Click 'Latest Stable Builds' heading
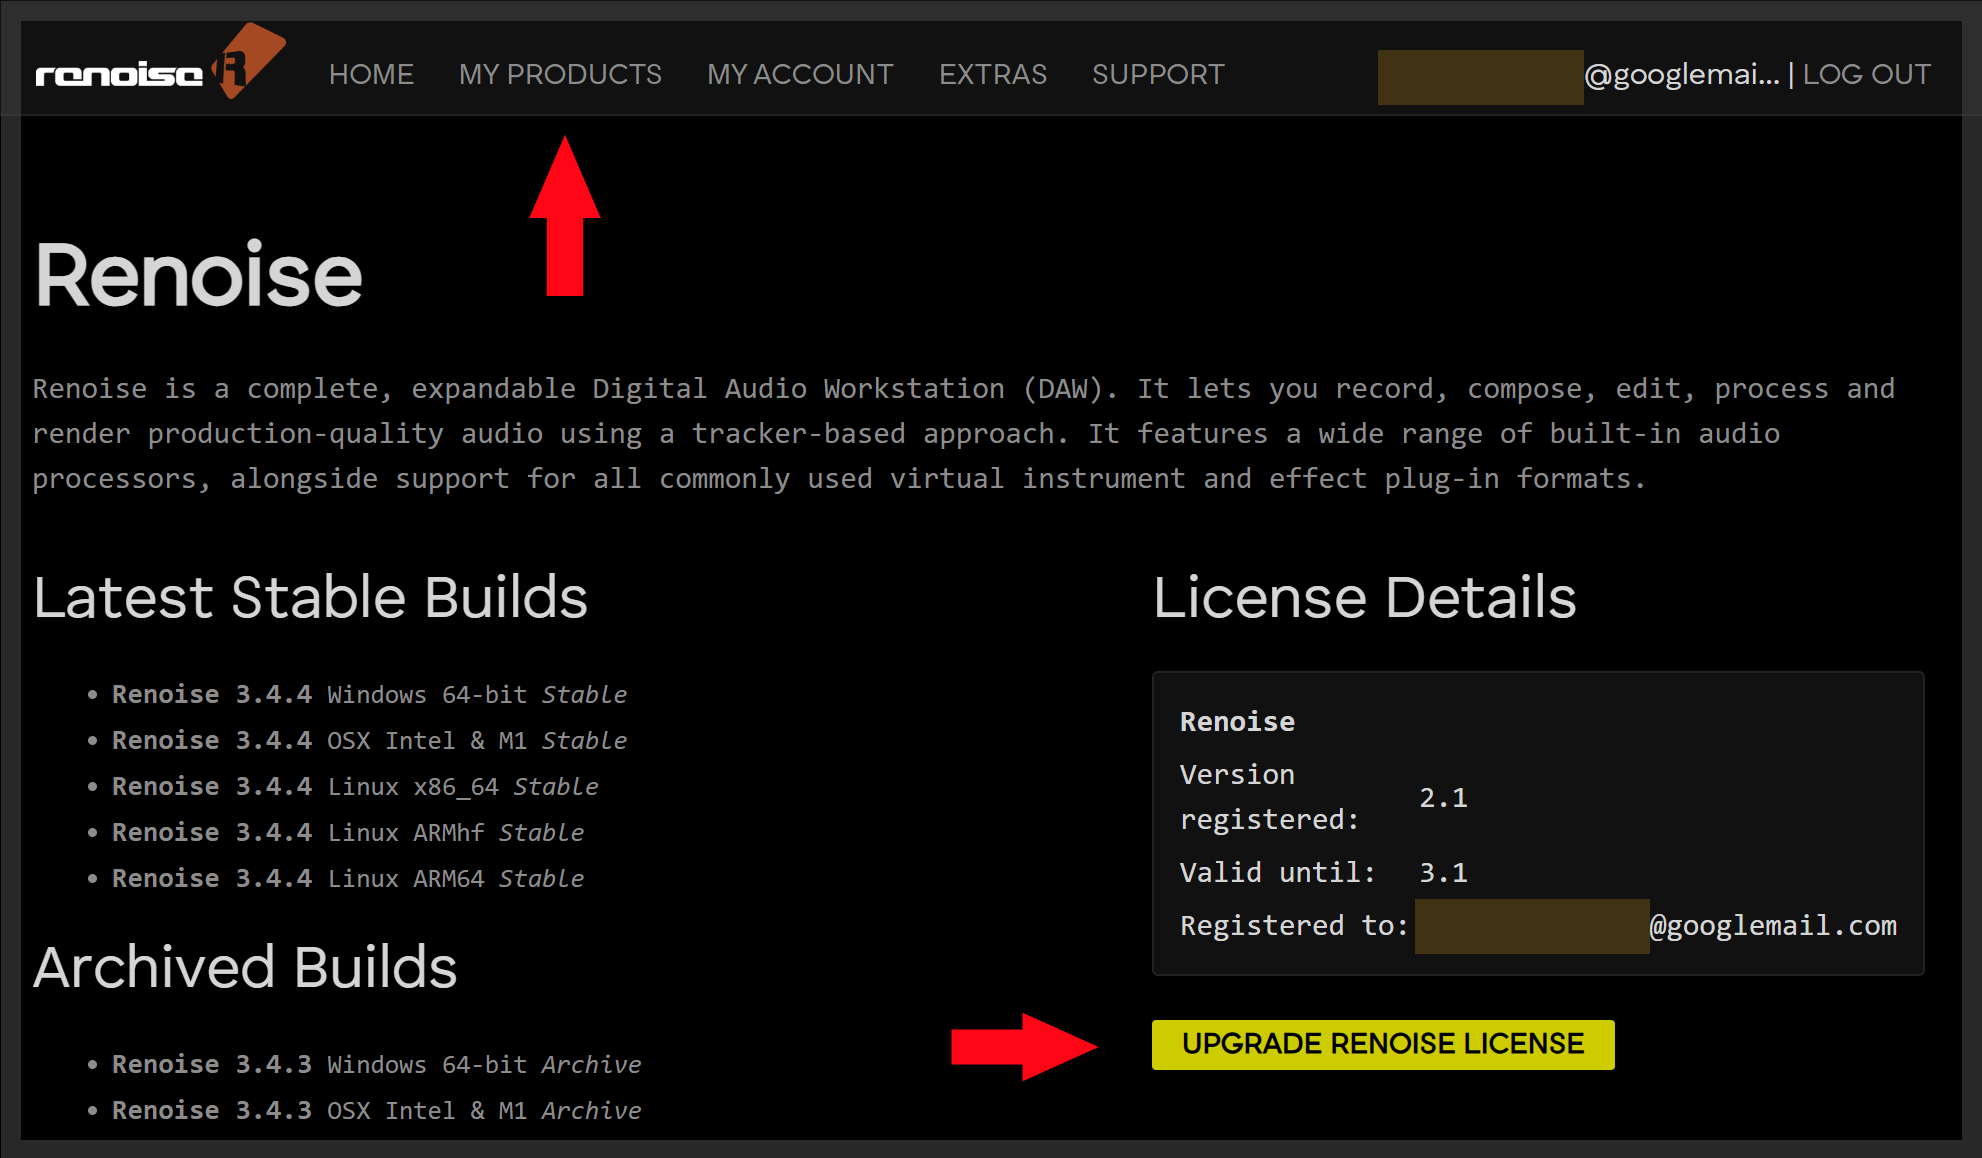 point(311,598)
